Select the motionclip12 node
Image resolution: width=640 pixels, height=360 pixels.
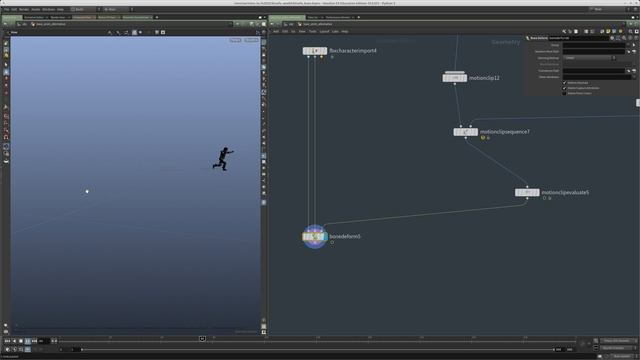[x=455, y=78]
